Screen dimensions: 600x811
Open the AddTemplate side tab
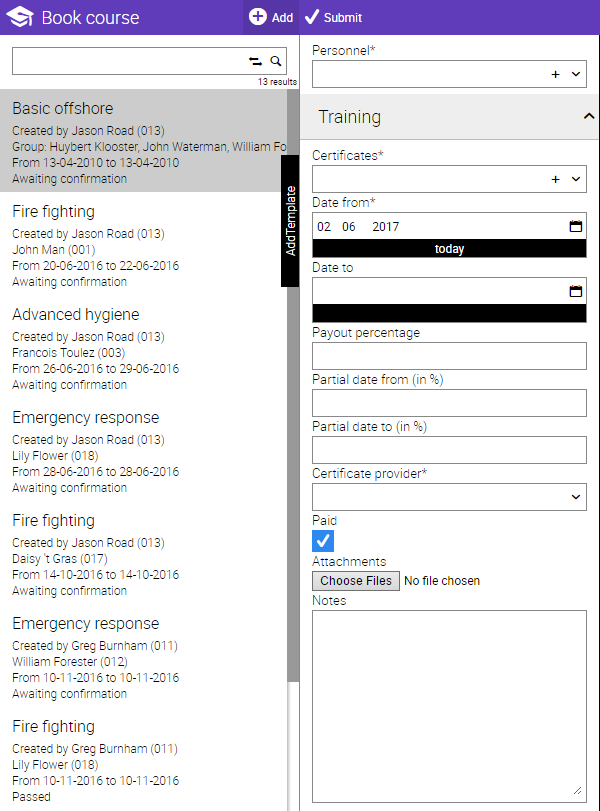pyautogui.click(x=290, y=221)
